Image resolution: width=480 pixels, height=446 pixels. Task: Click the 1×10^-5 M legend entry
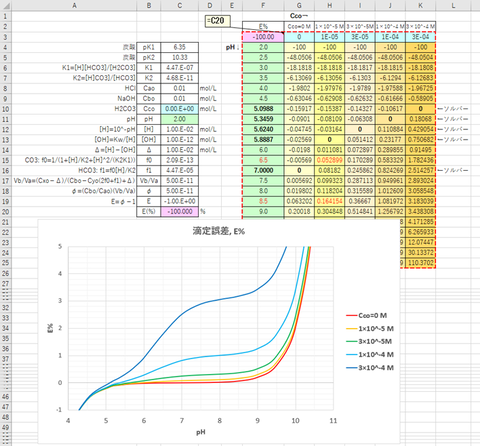(x=370, y=329)
